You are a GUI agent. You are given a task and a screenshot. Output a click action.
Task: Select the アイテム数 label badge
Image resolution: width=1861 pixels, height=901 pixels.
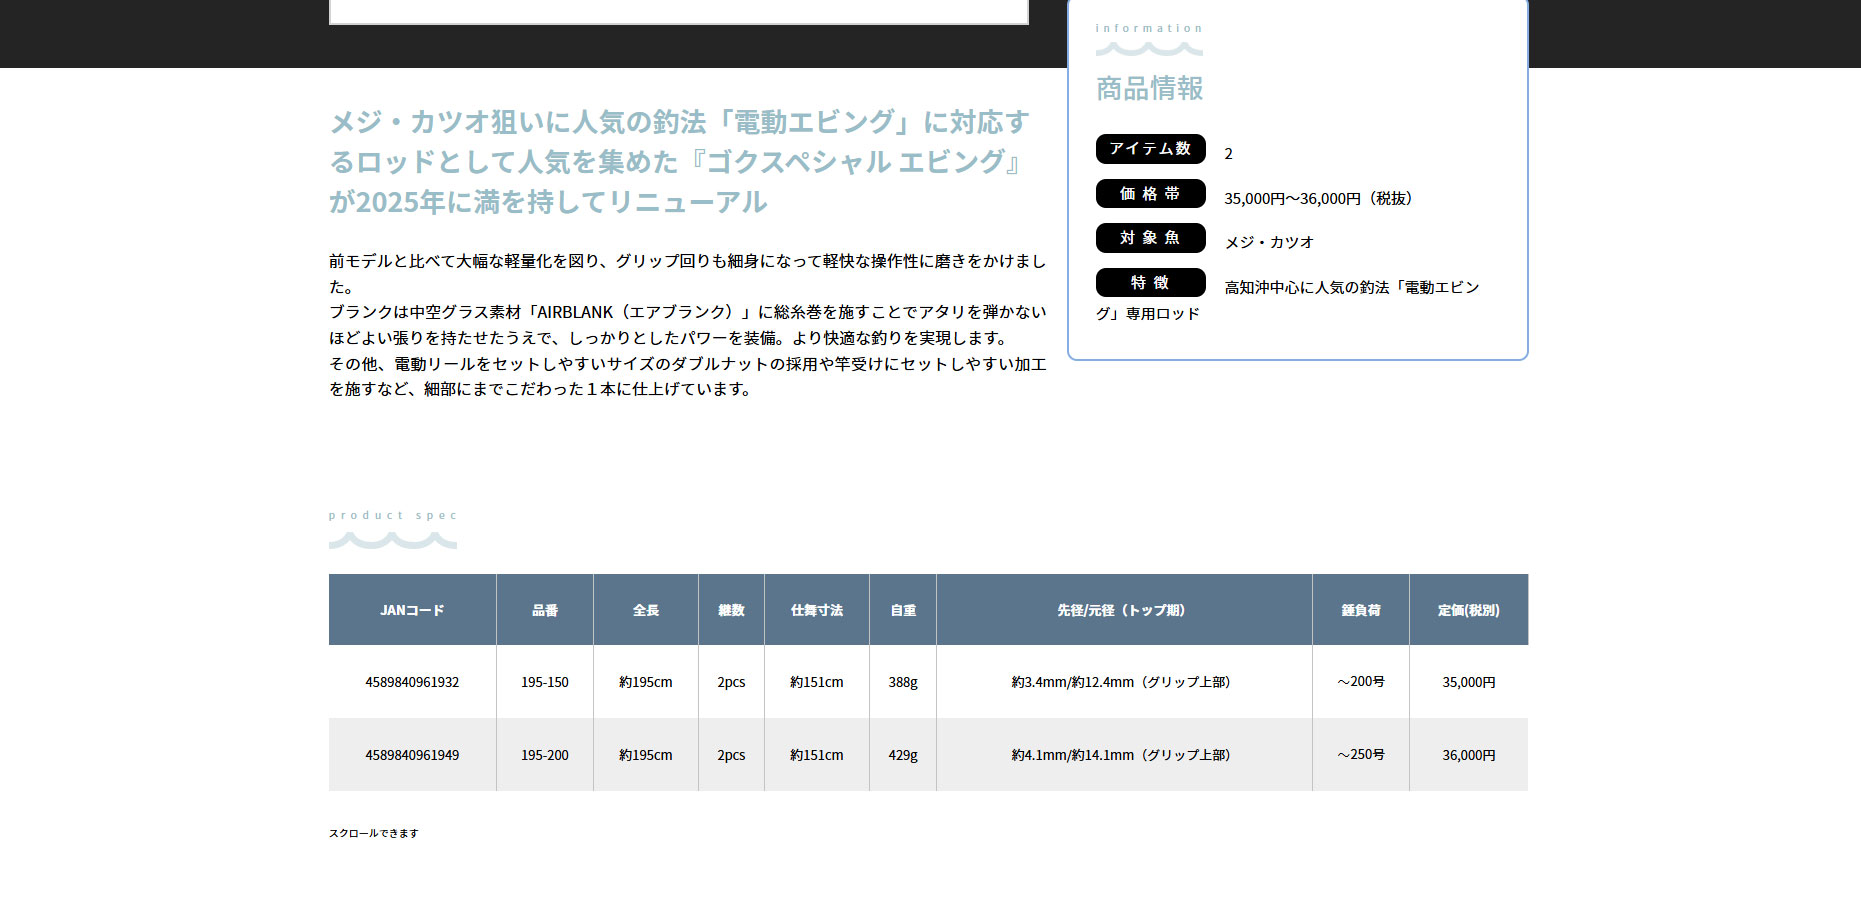(1150, 149)
